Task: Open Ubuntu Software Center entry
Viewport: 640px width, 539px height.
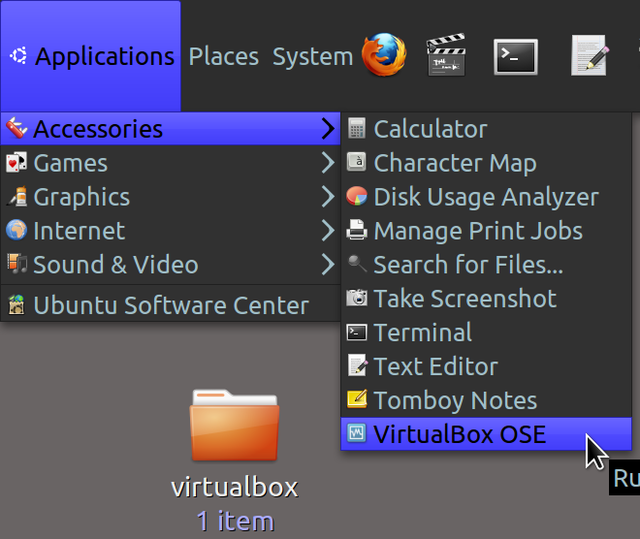Action: coord(170,305)
